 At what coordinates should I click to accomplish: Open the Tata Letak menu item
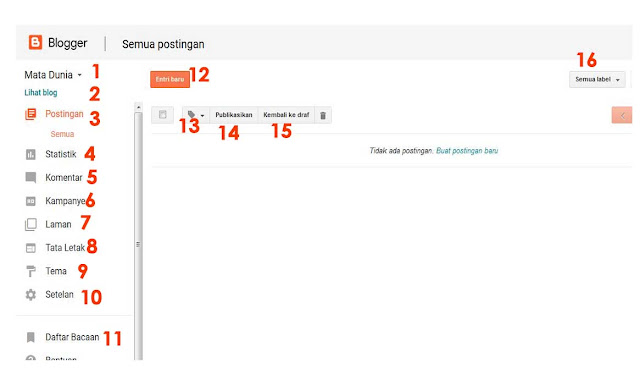click(x=65, y=248)
